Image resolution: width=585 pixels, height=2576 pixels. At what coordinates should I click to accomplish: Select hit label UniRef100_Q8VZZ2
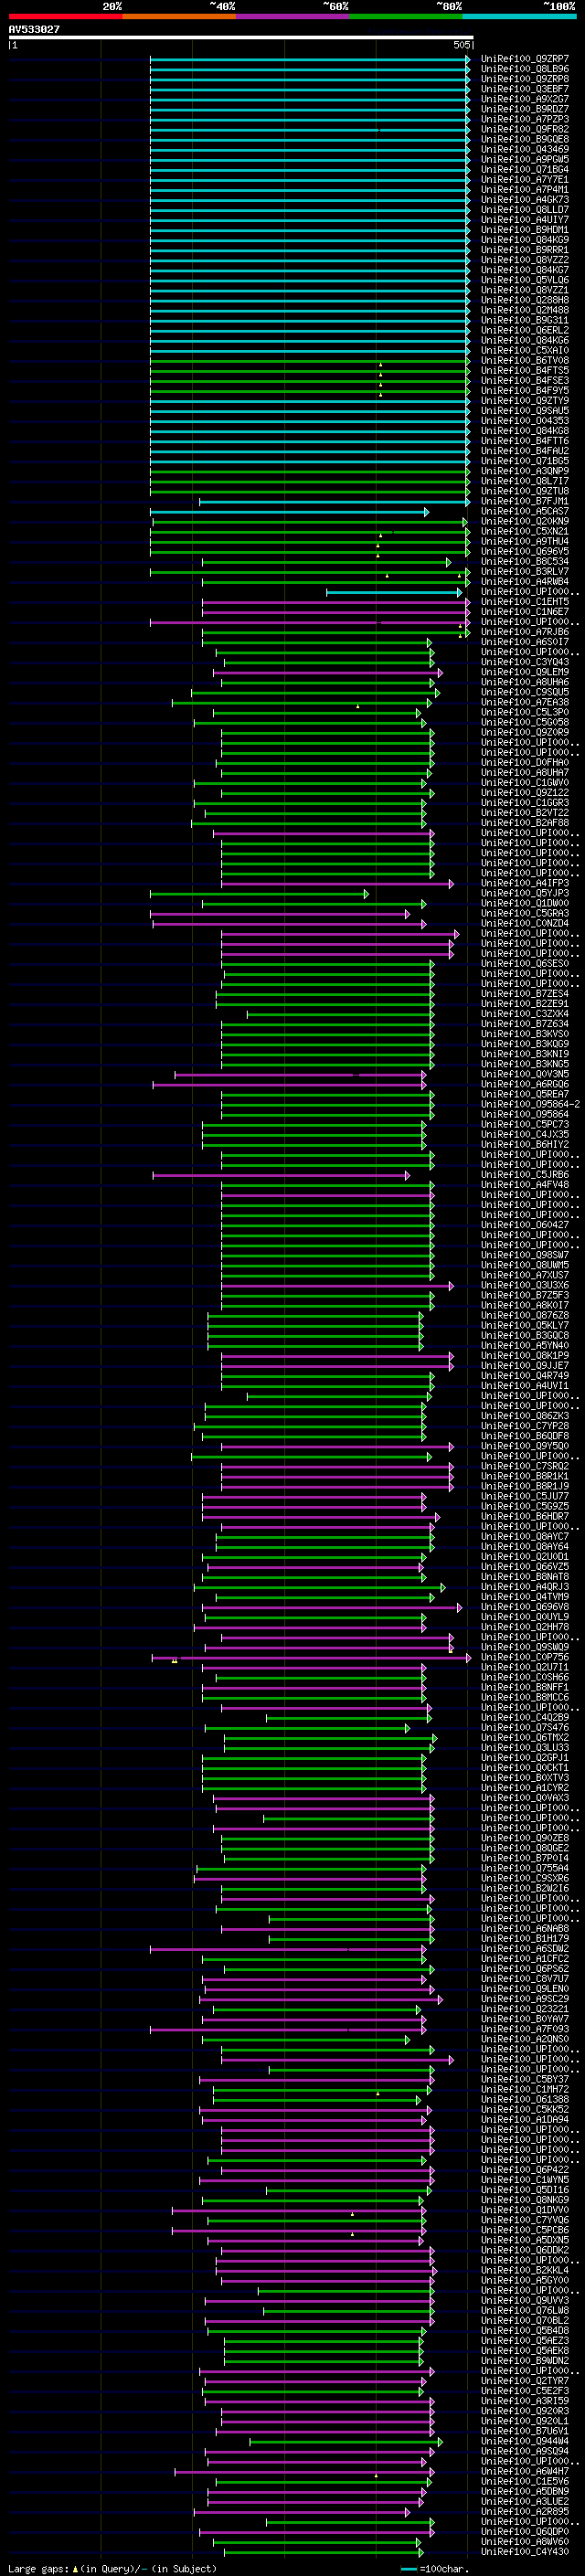coord(525,260)
